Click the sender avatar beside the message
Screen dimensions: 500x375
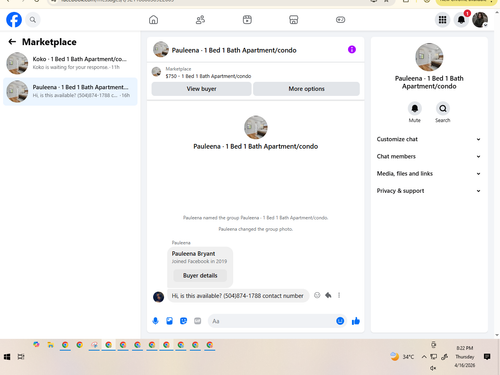coord(158,296)
